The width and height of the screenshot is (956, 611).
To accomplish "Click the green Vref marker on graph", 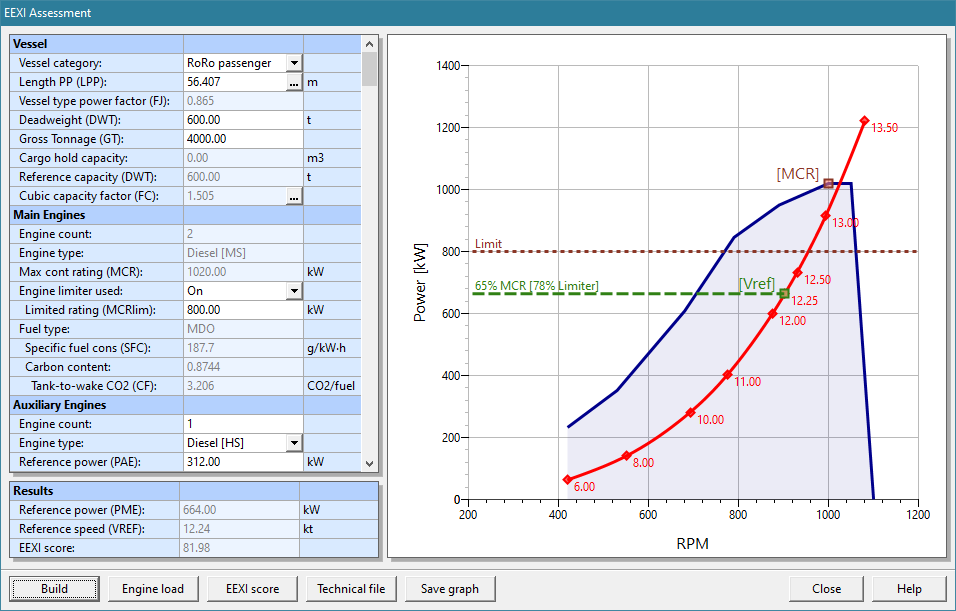I will (x=784, y=293).
